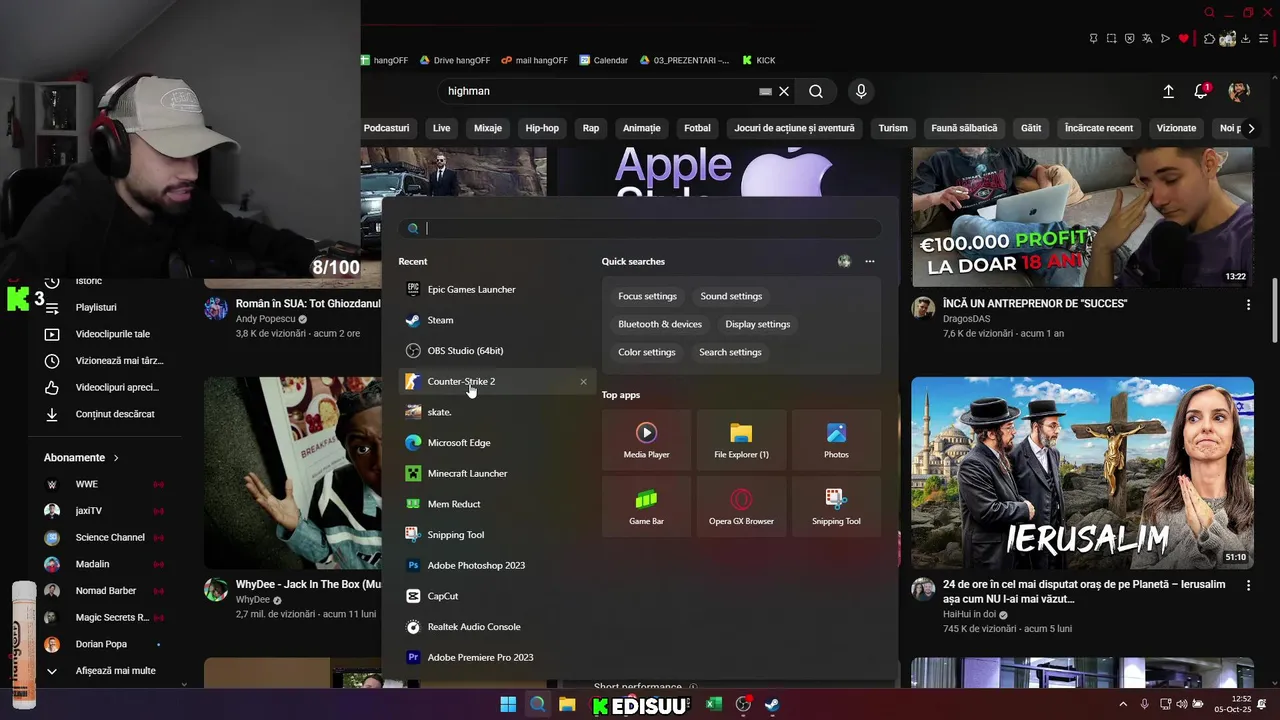This screenshot has width=1280, height=720.
Task: Click Opera GX tab search magnifier
Action: tap(1210, 12)
